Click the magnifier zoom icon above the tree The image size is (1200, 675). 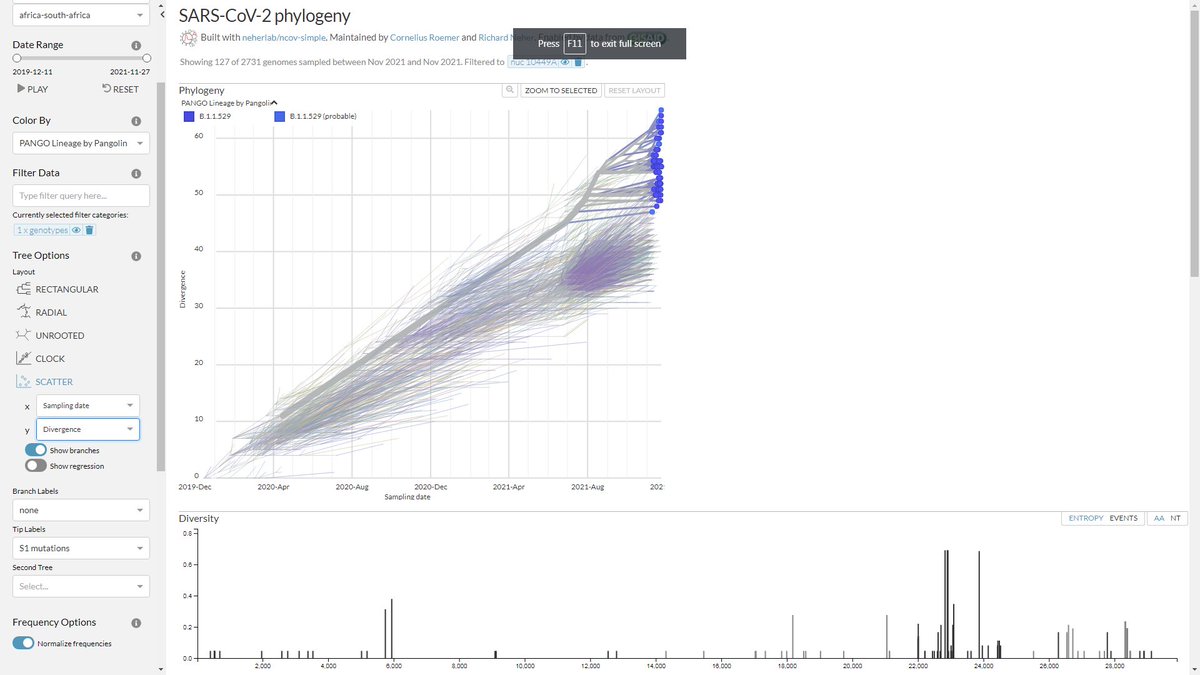click(509, 90)
